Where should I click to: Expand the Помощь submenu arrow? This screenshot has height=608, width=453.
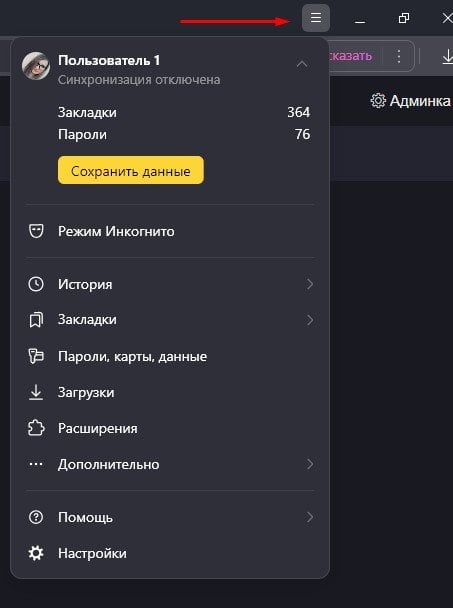pyautogui.click(x=309, y=517)
